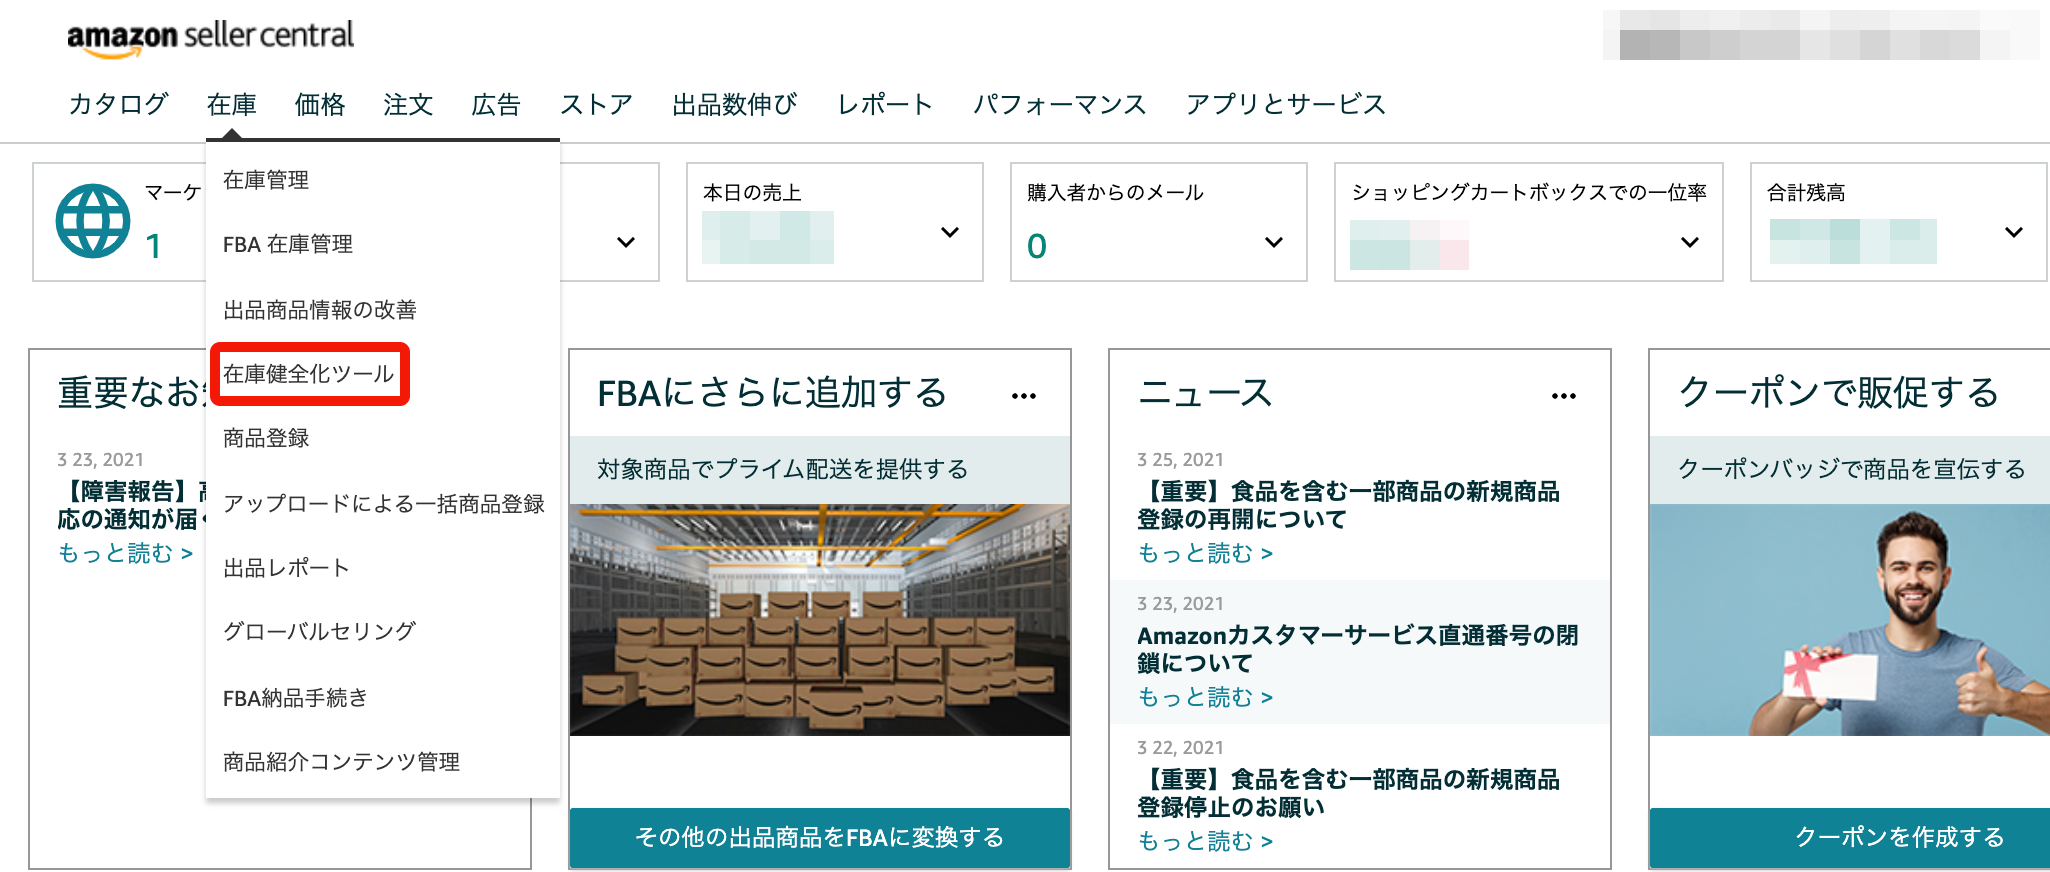This screenshot has width=2050, height=872.
Task: Open the three-dot menu on ニュース card
Action: click(x=1564, y=396)
